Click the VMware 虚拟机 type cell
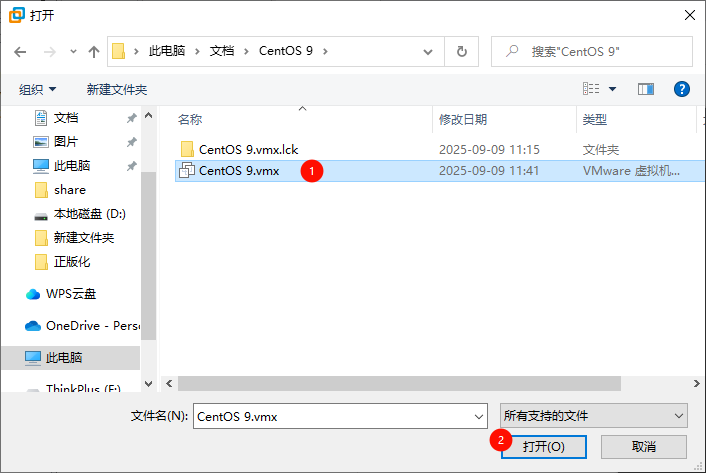 tap(631, 171)
